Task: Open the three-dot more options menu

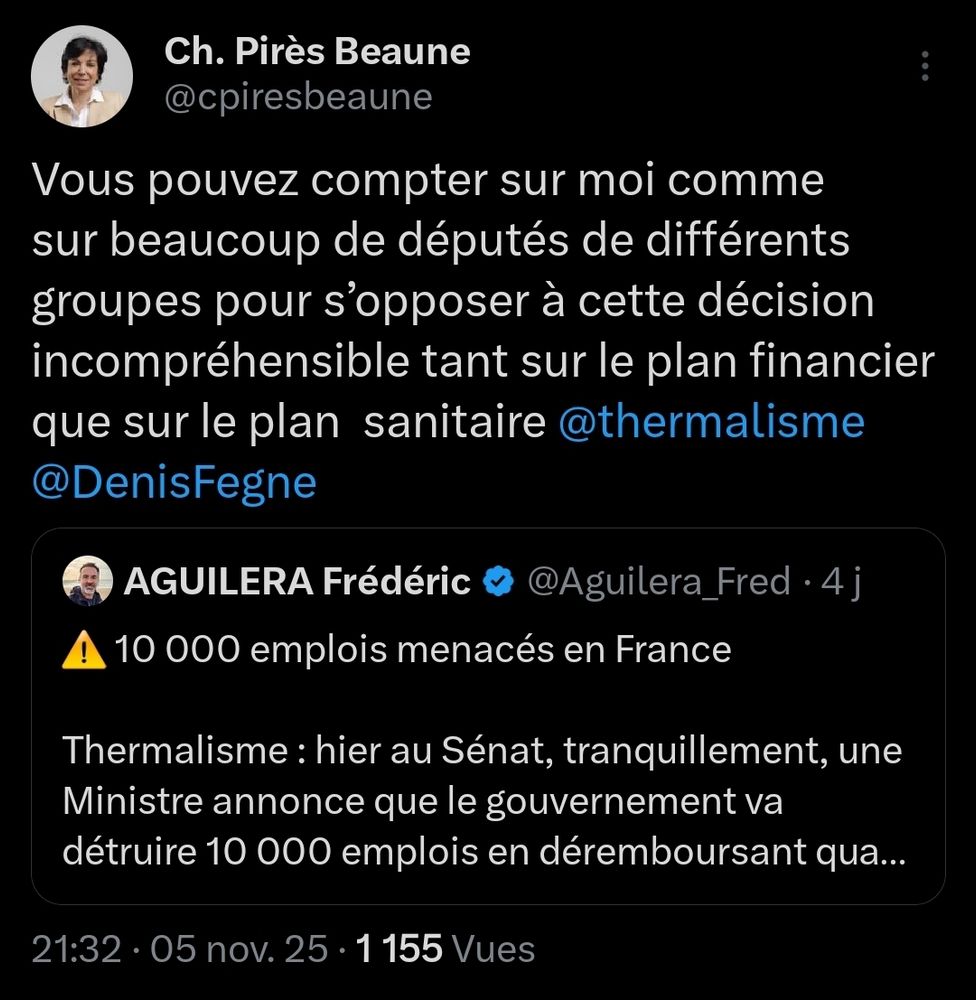Action: 924,66
